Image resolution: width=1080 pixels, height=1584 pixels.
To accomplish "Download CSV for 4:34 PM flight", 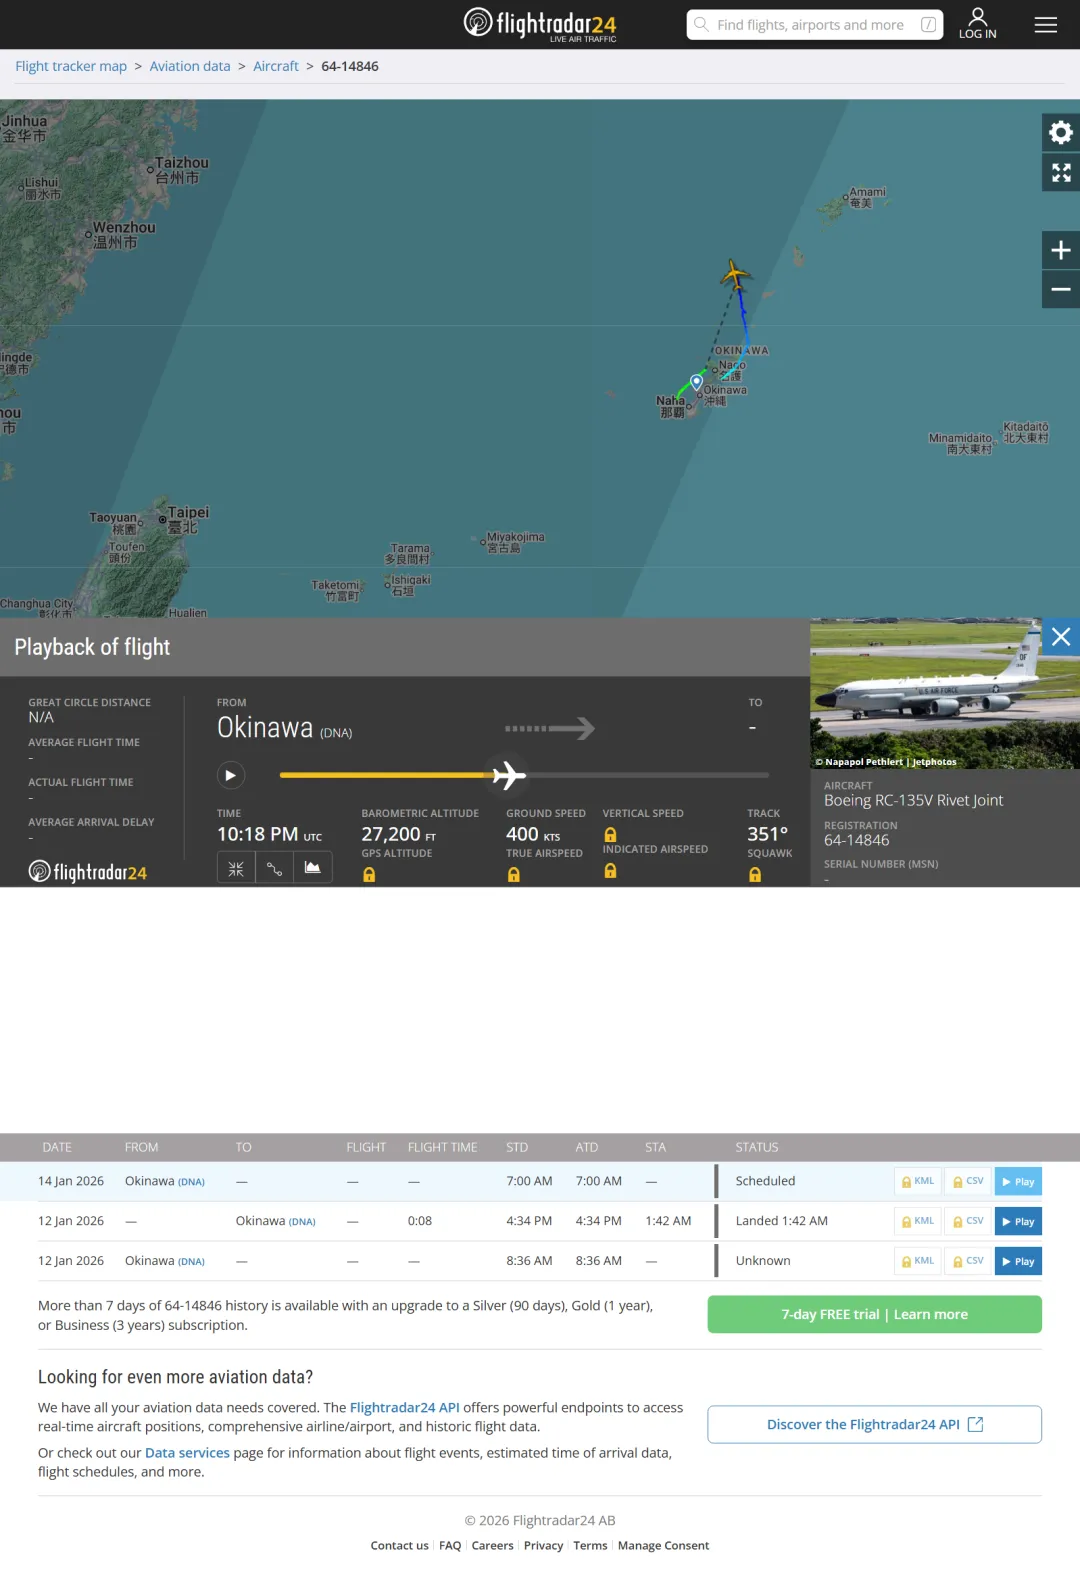I will [x=968, y=1221].
